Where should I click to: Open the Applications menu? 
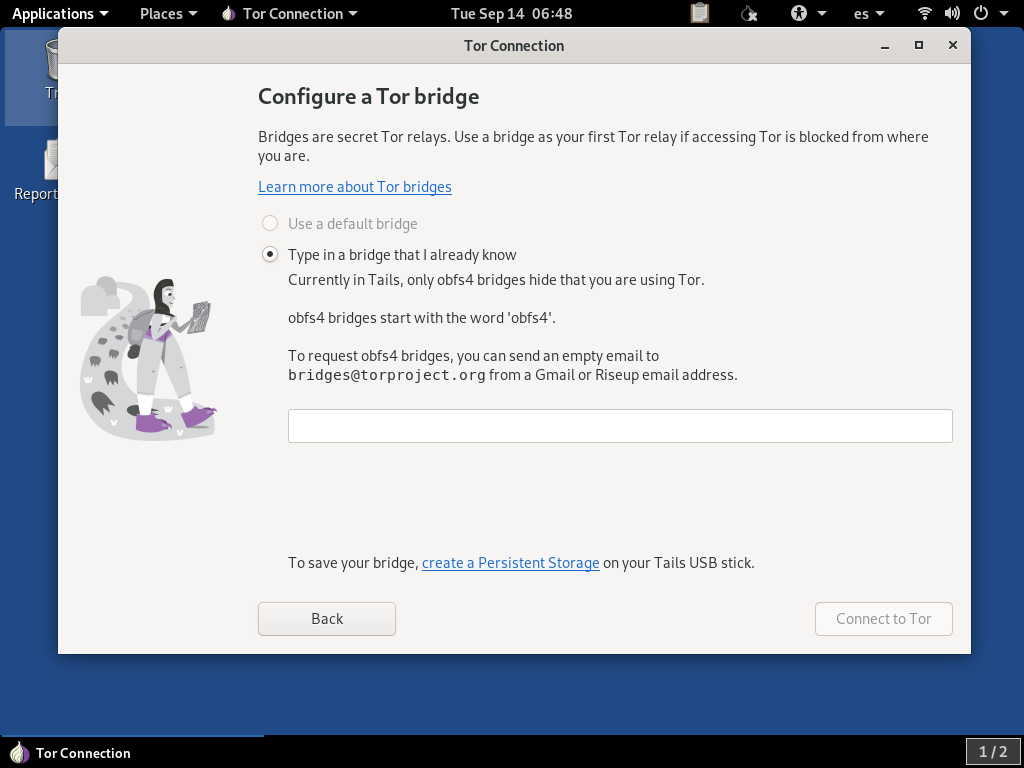[x=60, y=14]
